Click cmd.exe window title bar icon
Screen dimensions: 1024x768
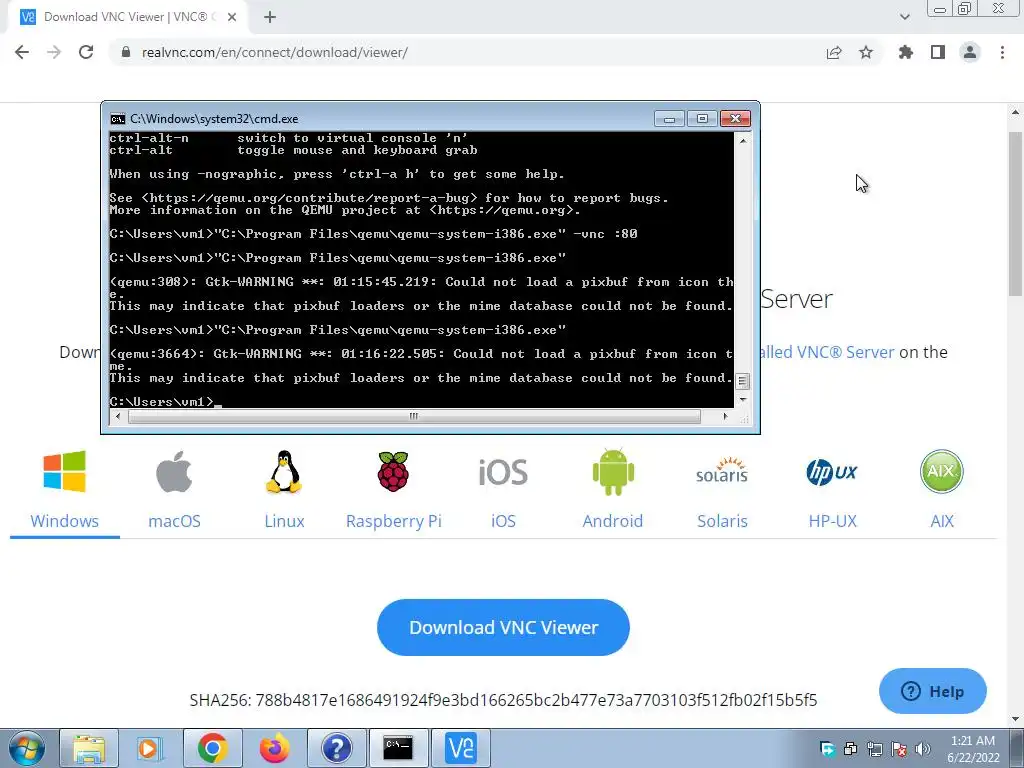(x=118, y=119)
